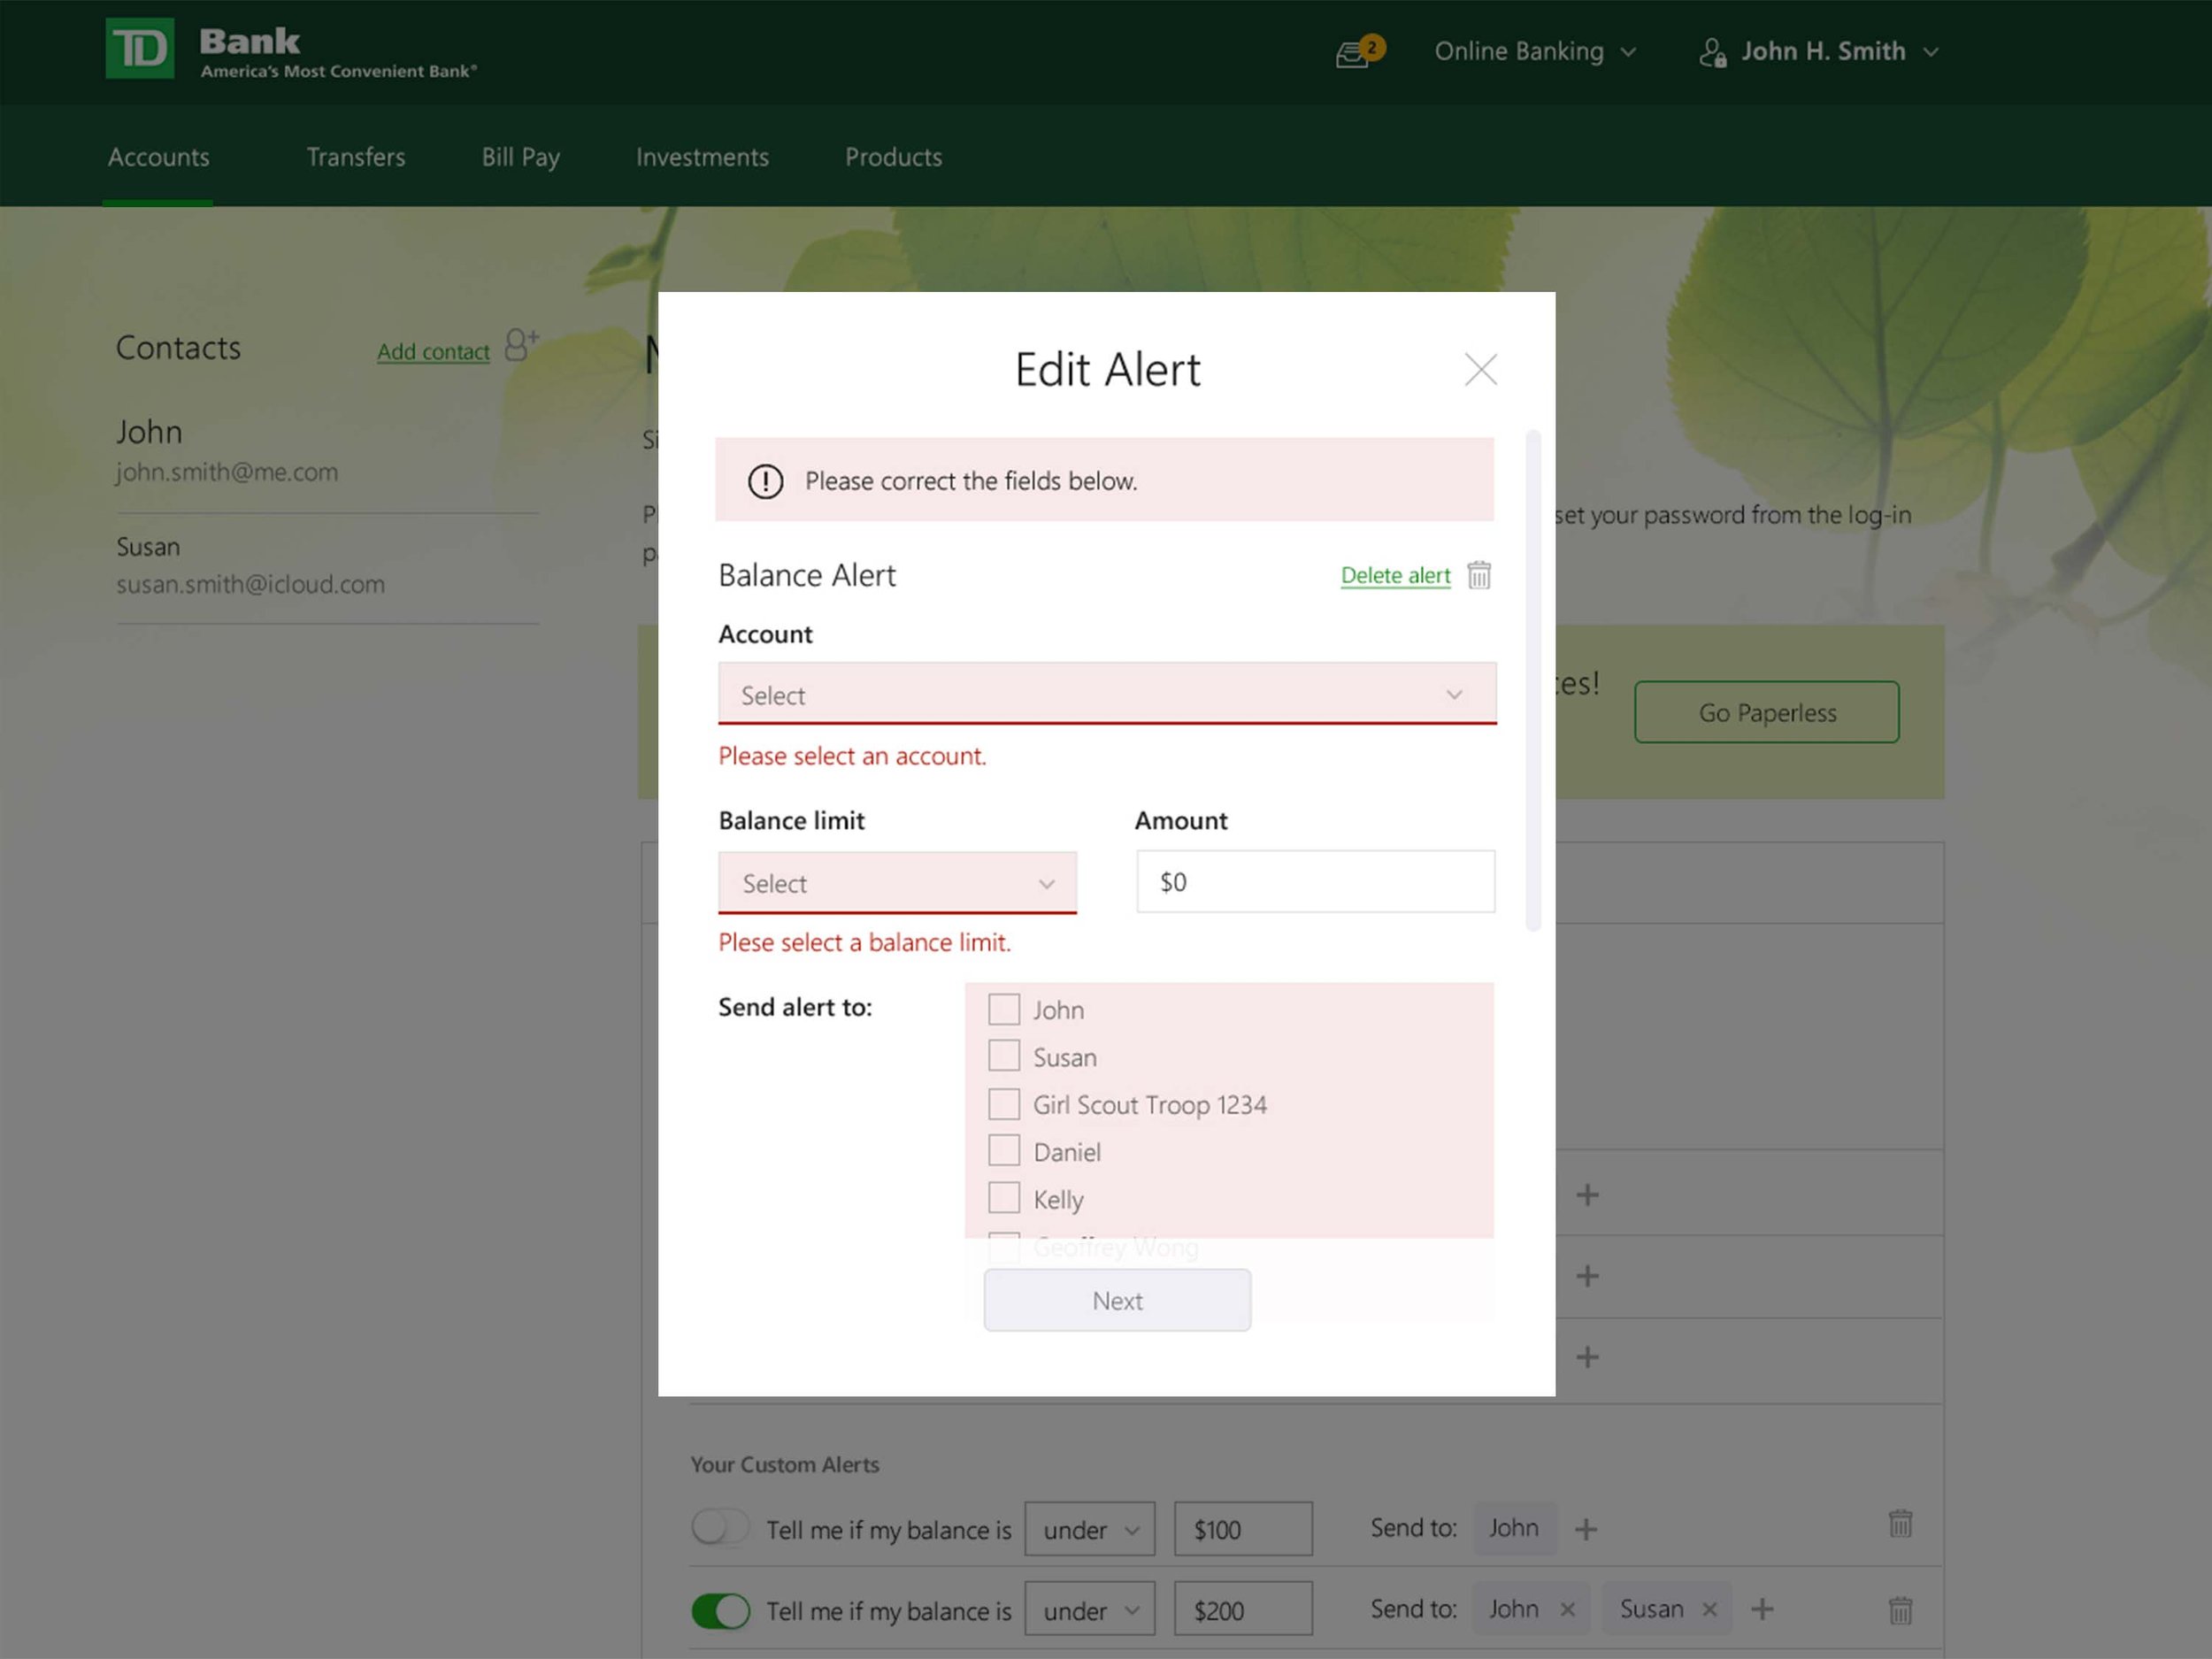
Task: Click the Delete alert link
Action: tap(1395, 575)
